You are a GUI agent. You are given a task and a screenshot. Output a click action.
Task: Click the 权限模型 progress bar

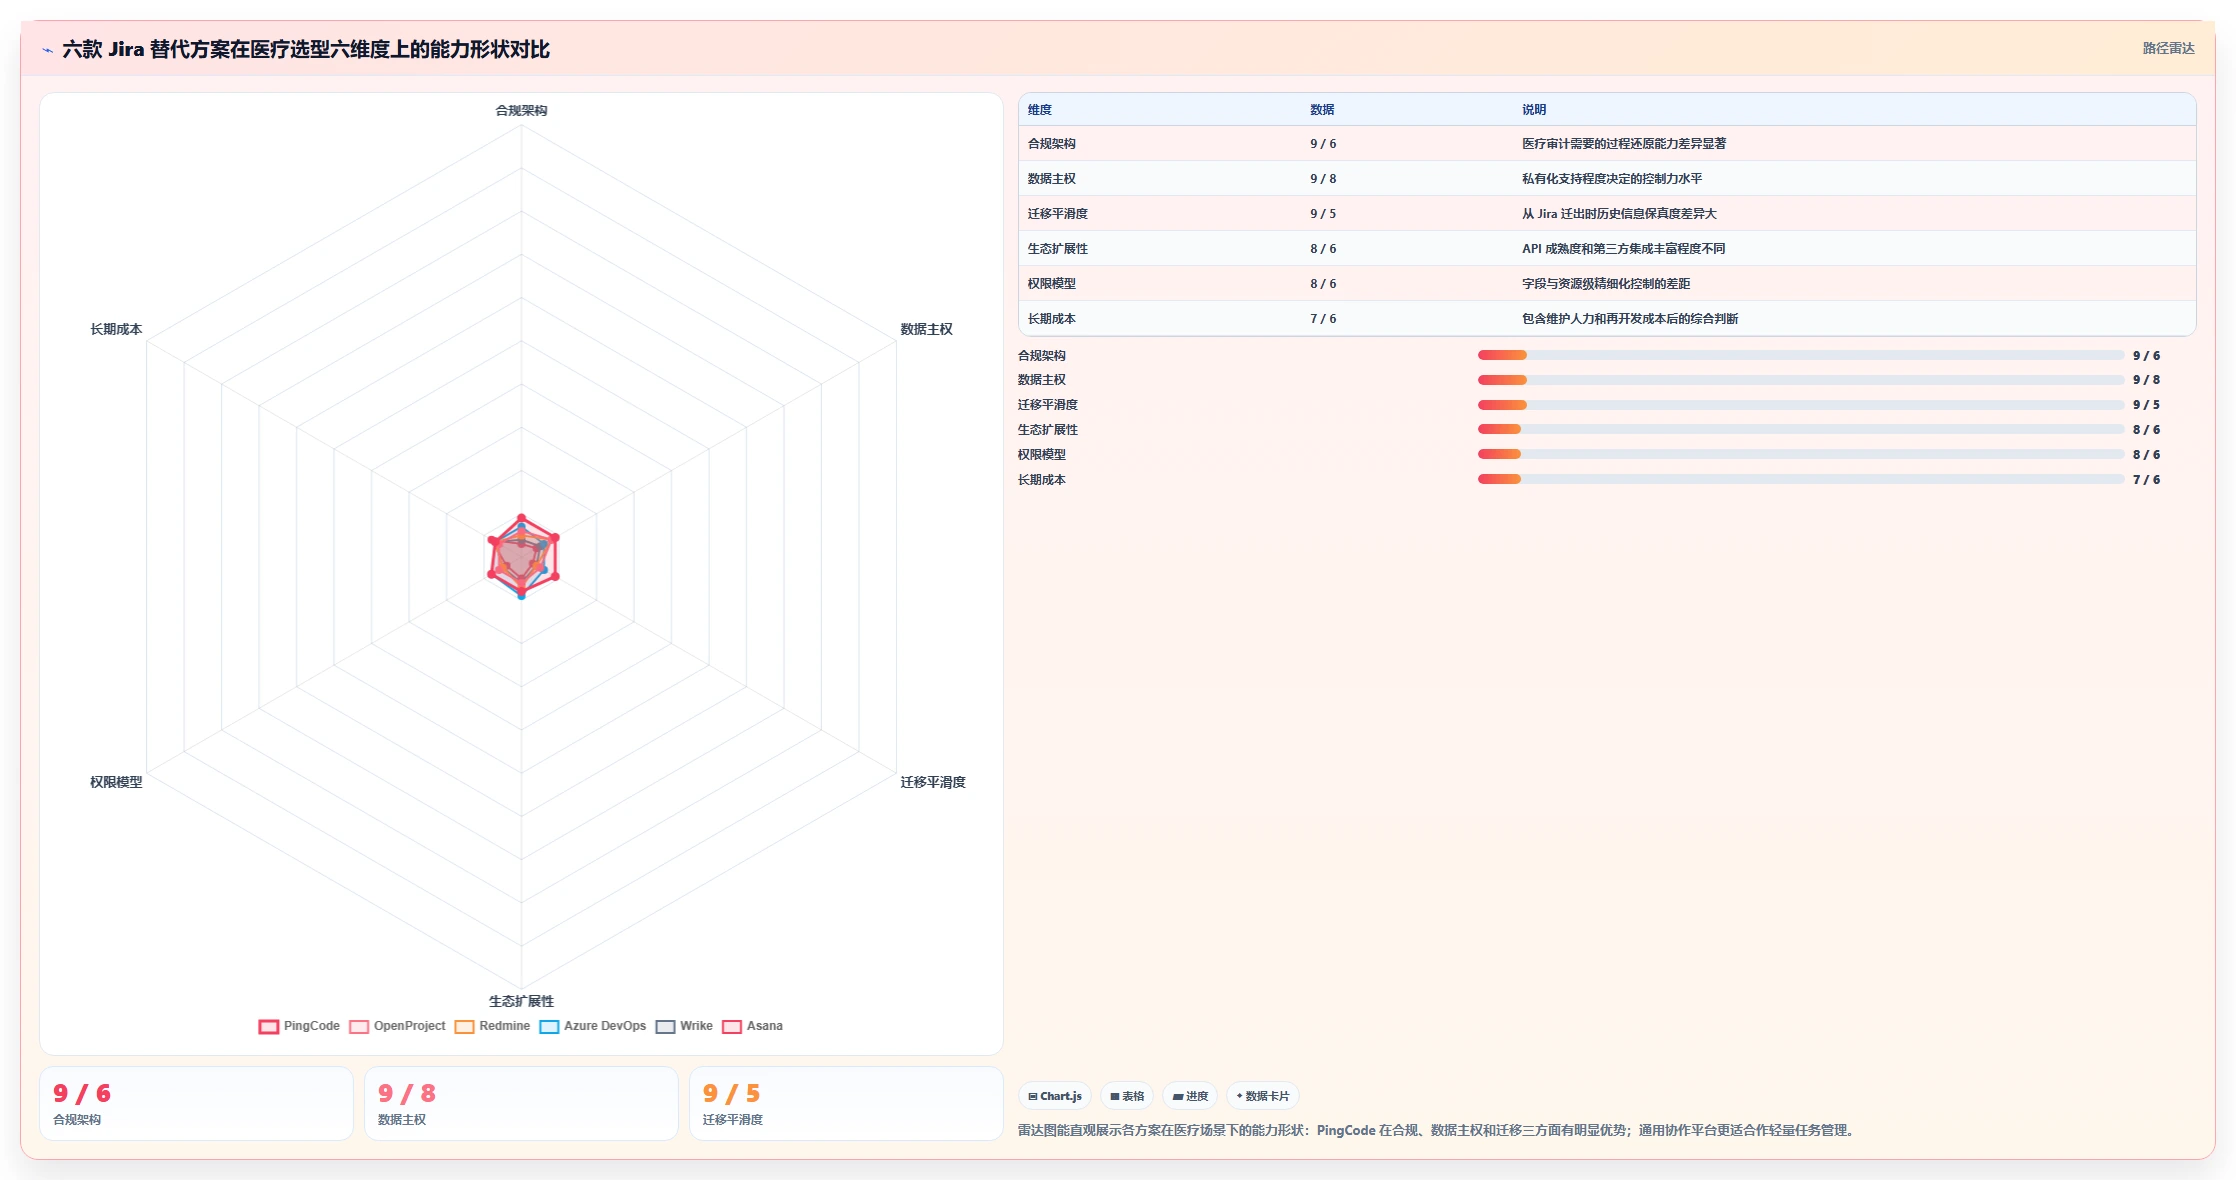(x=1801, y=454)
